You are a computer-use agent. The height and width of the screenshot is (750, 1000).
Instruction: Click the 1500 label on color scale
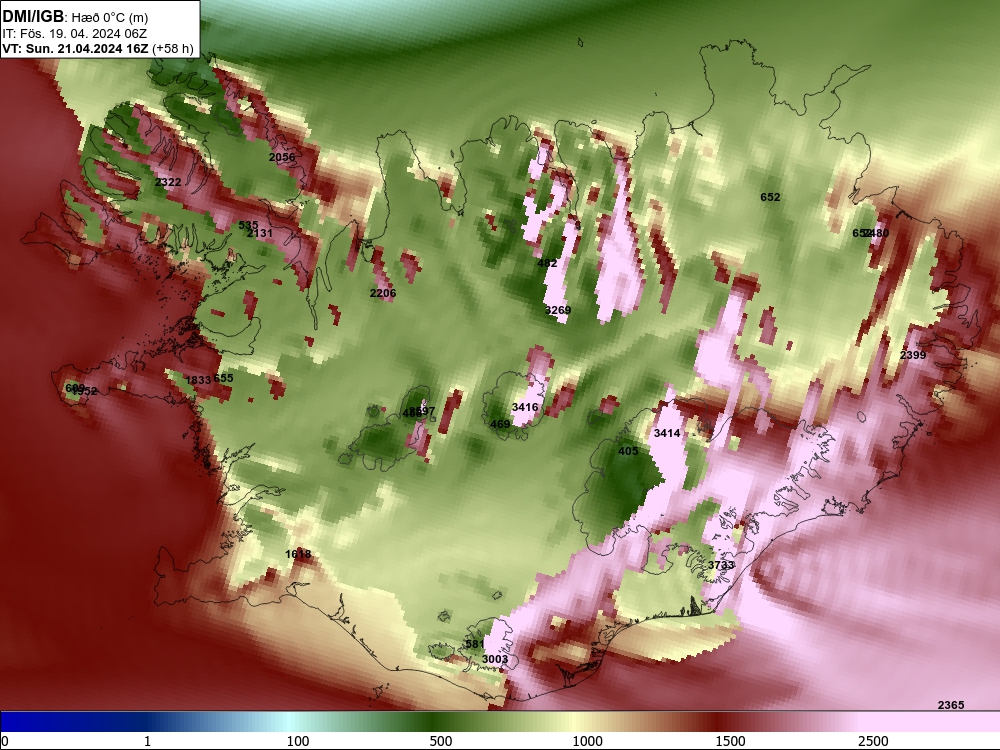tap(730, 741)
